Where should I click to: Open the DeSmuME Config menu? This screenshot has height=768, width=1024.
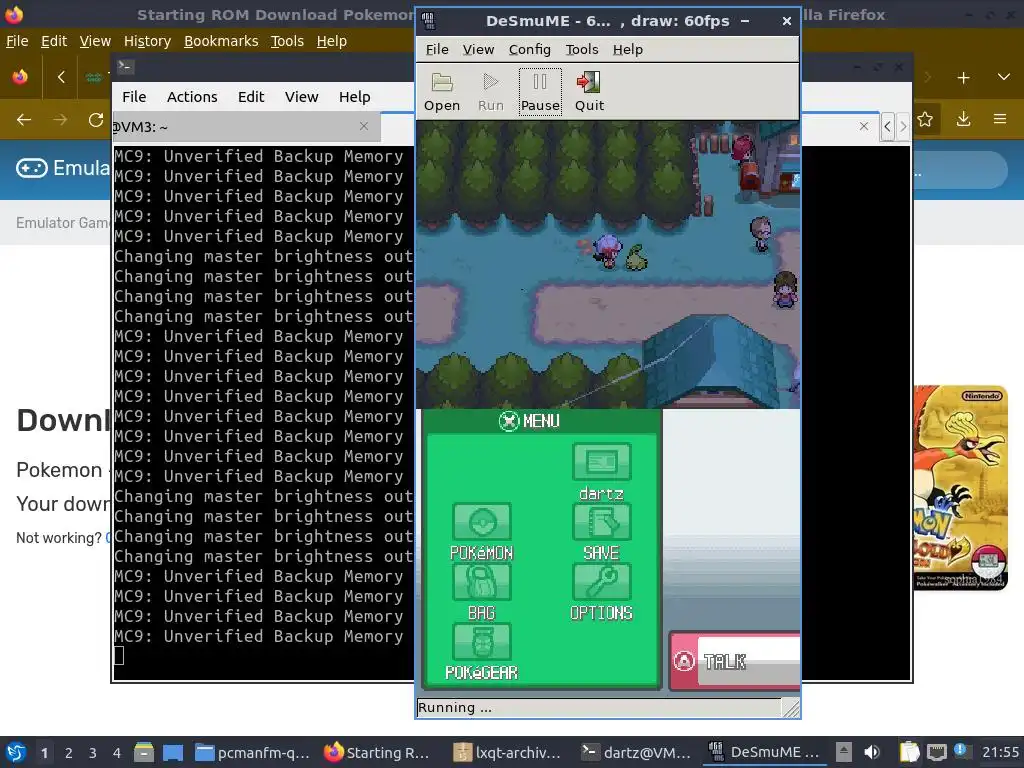529,50
